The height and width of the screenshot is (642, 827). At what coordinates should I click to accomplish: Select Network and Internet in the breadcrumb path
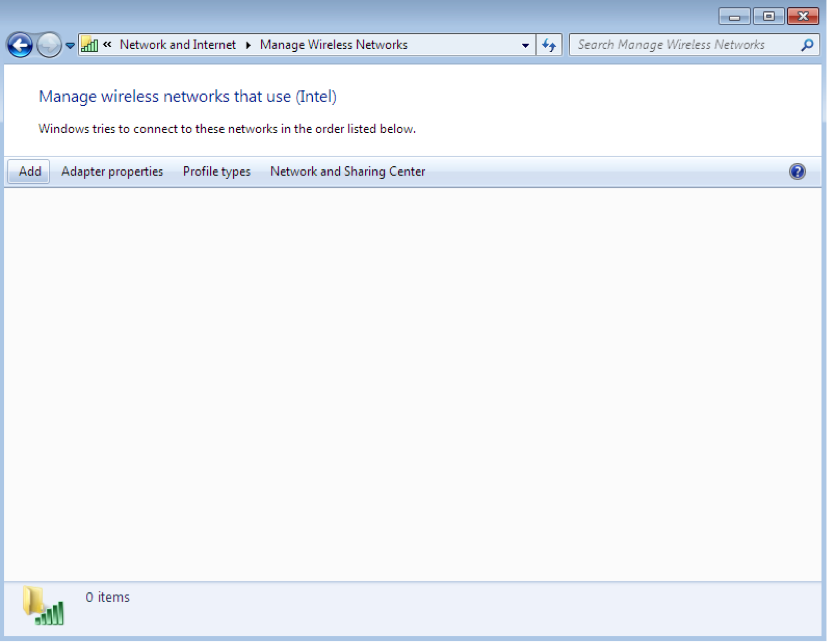click(x=178, y=44)
